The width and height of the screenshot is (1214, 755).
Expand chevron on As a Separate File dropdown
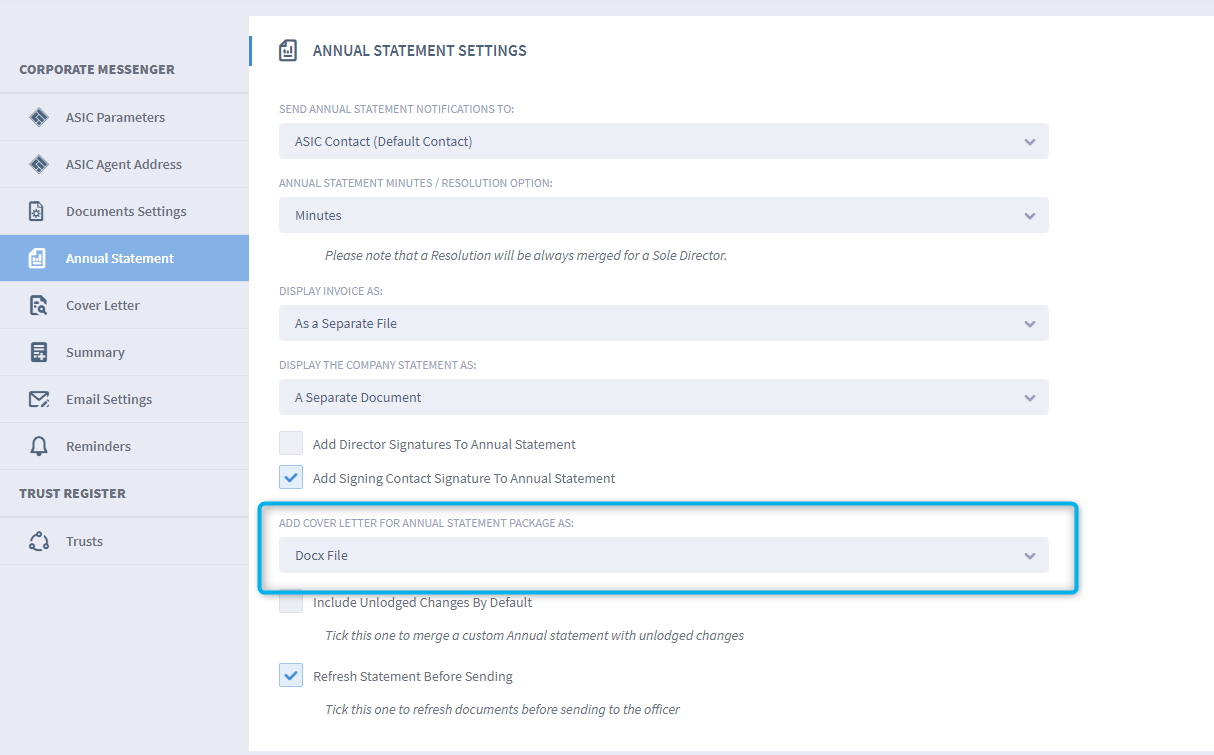1030,324
